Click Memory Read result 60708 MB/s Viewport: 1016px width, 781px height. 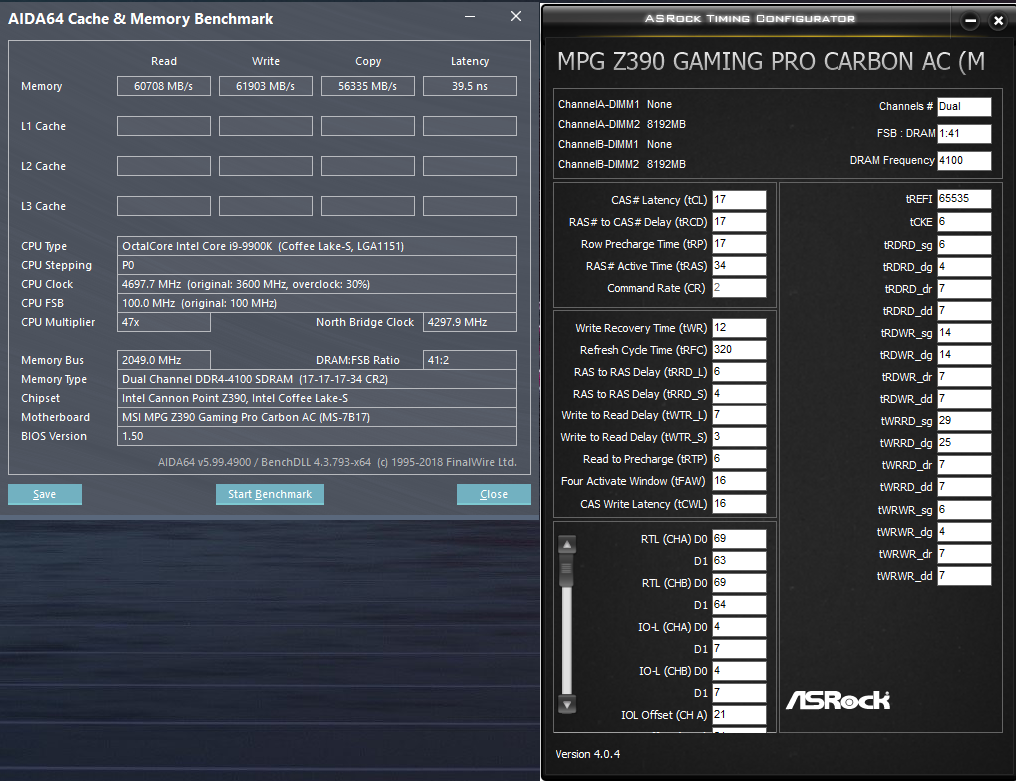(x=164, y=86)
